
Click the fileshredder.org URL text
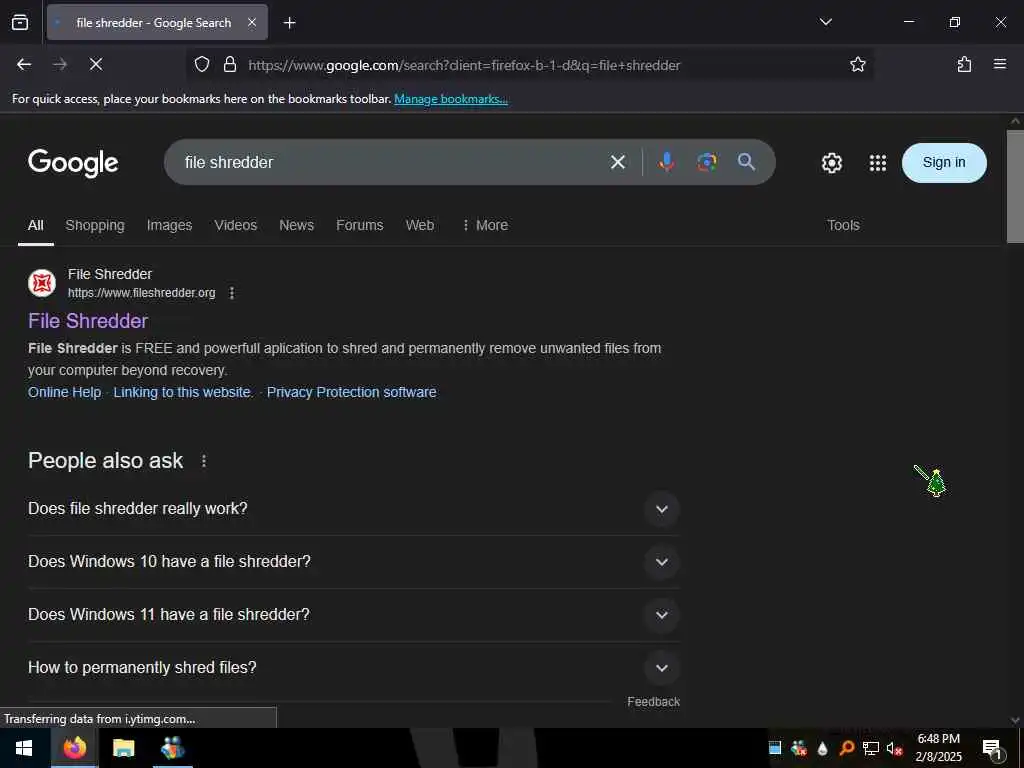point(142,293)
